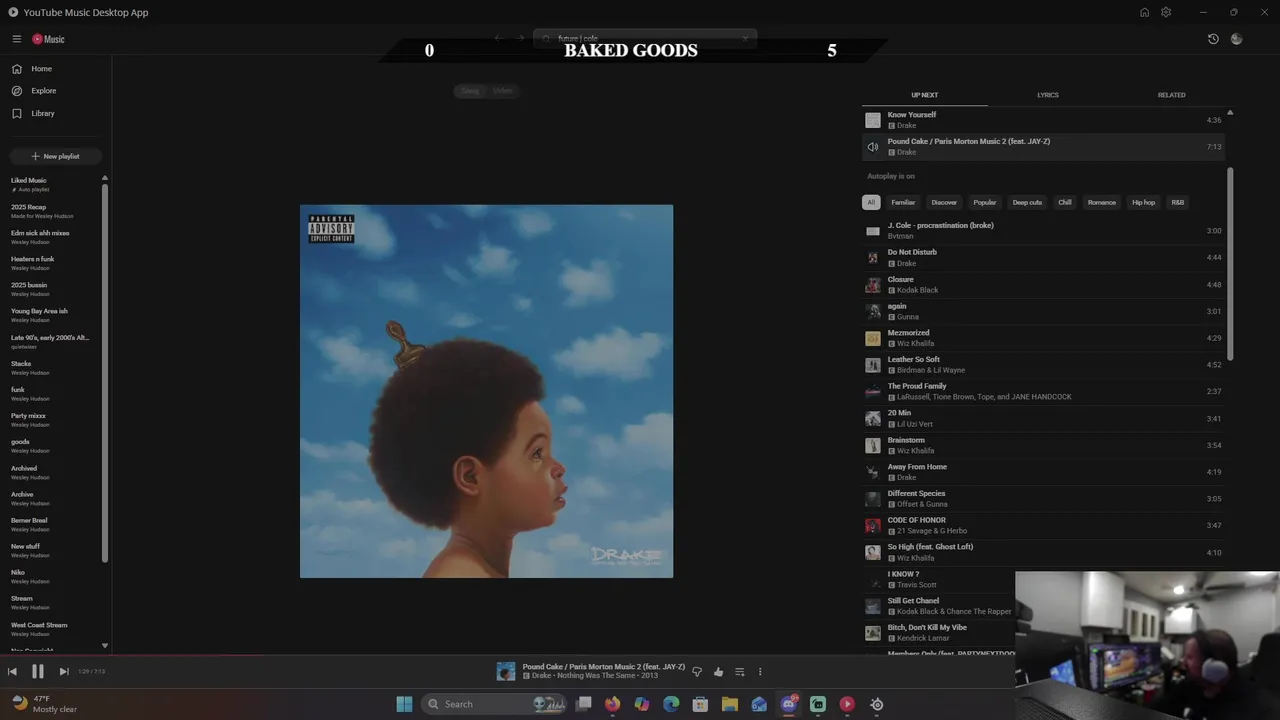Open the three-dot more actions menu in player bar
1280x720 pixels.
tap(760, 672)
